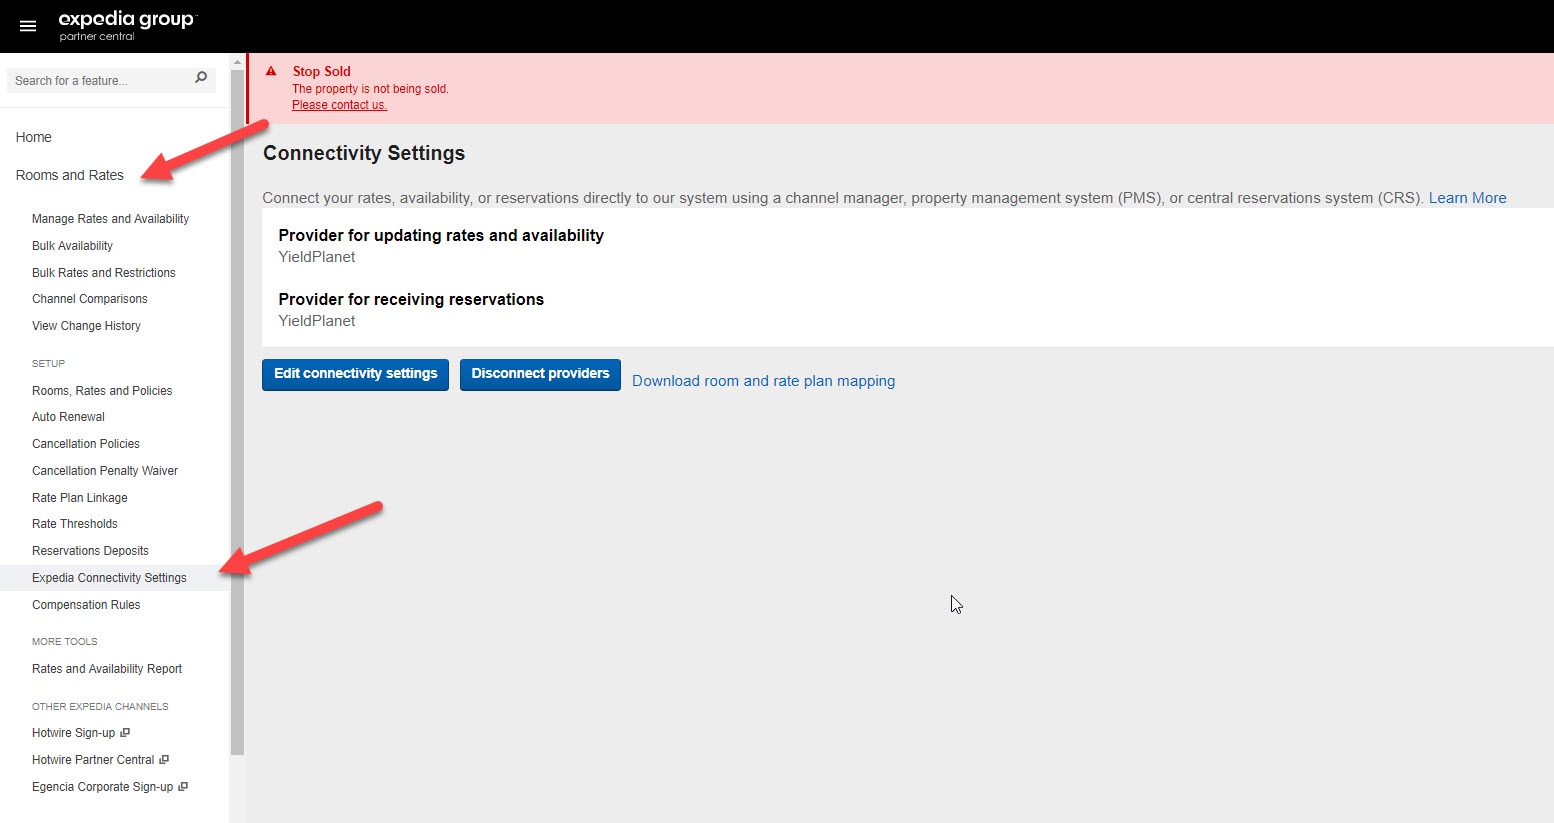Select Expedia Connectivity Settings
The width and height of the screenshot is (1554, 823).
[x=109, y=578]
